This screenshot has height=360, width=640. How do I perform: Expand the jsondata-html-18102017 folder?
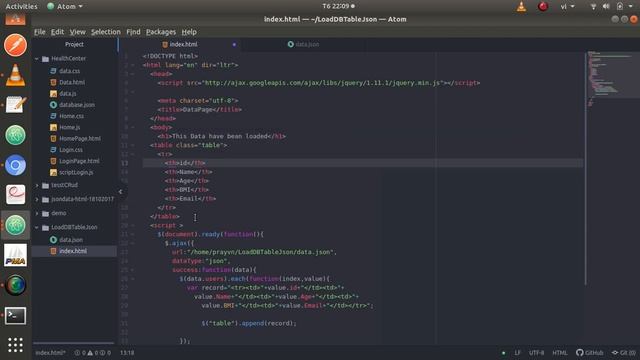pyautogui.click(x=37, y=199)
